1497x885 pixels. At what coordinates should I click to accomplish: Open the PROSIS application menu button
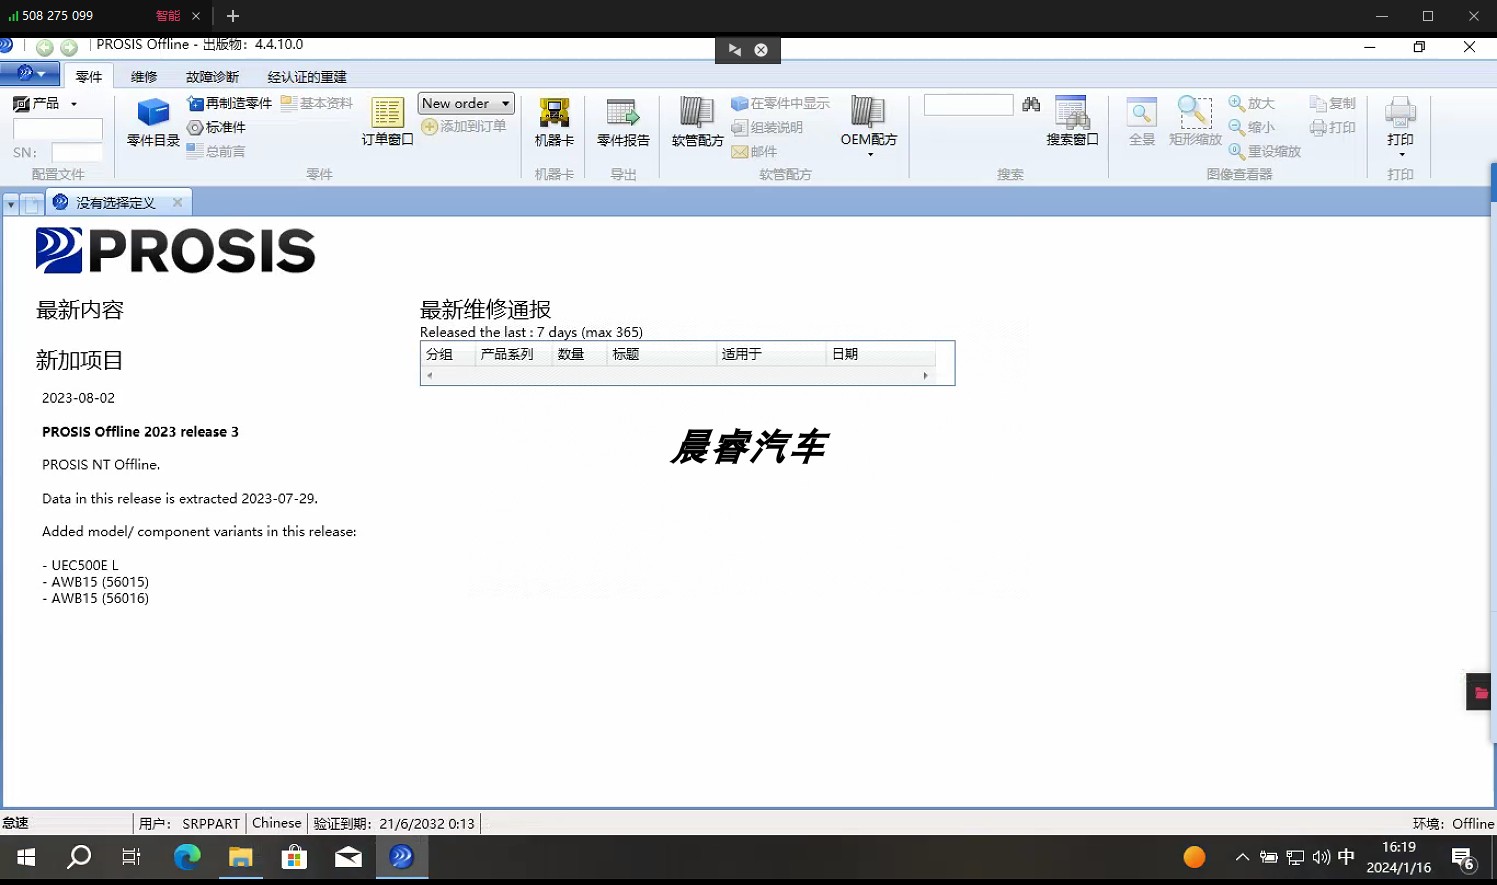pos(30,73)
